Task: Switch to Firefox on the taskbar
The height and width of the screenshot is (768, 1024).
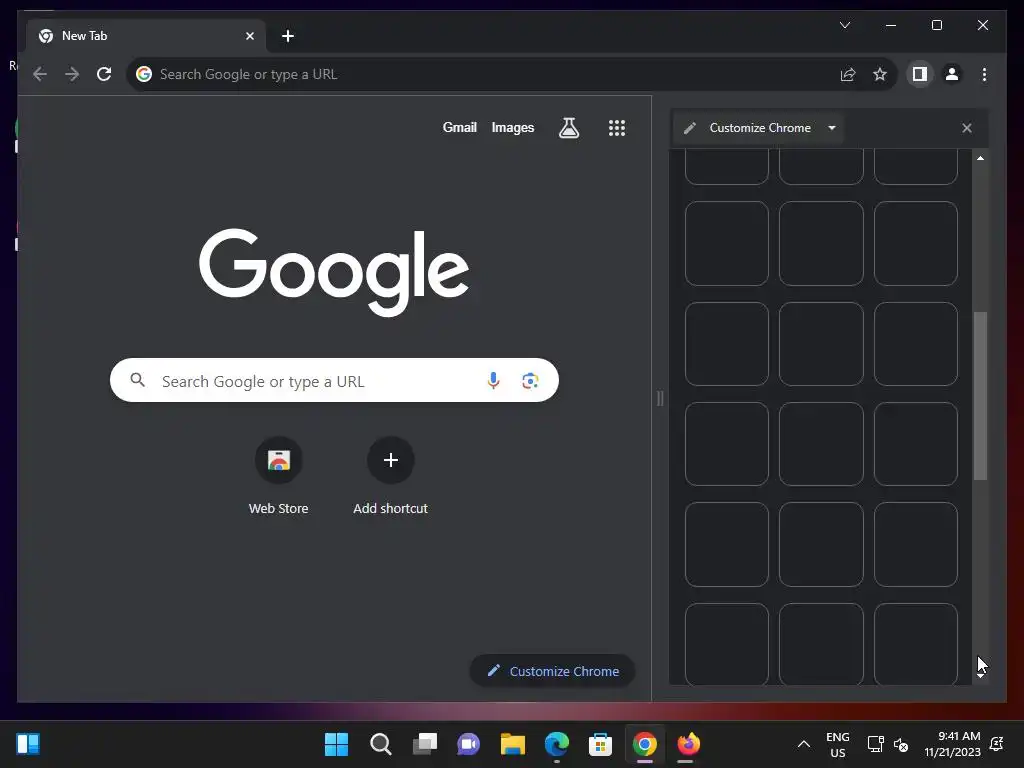Action: tap(688, 744)
